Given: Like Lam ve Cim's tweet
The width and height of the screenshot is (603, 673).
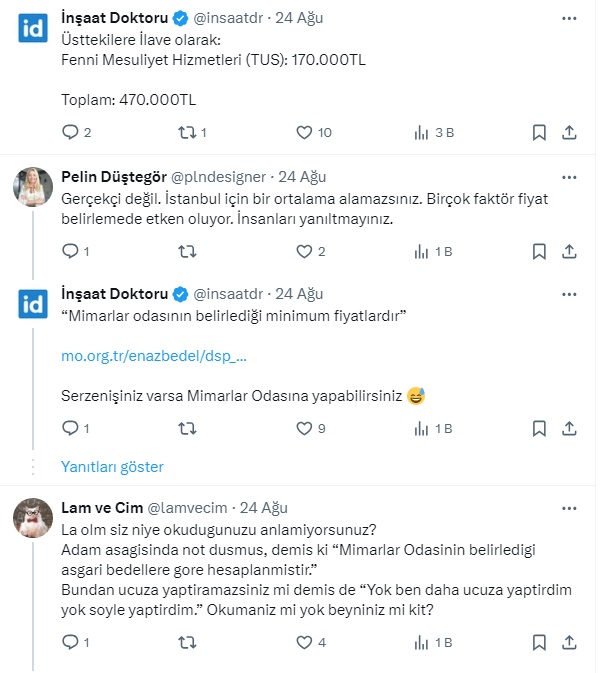Looking at the screenshot, I should pos(304,643).
